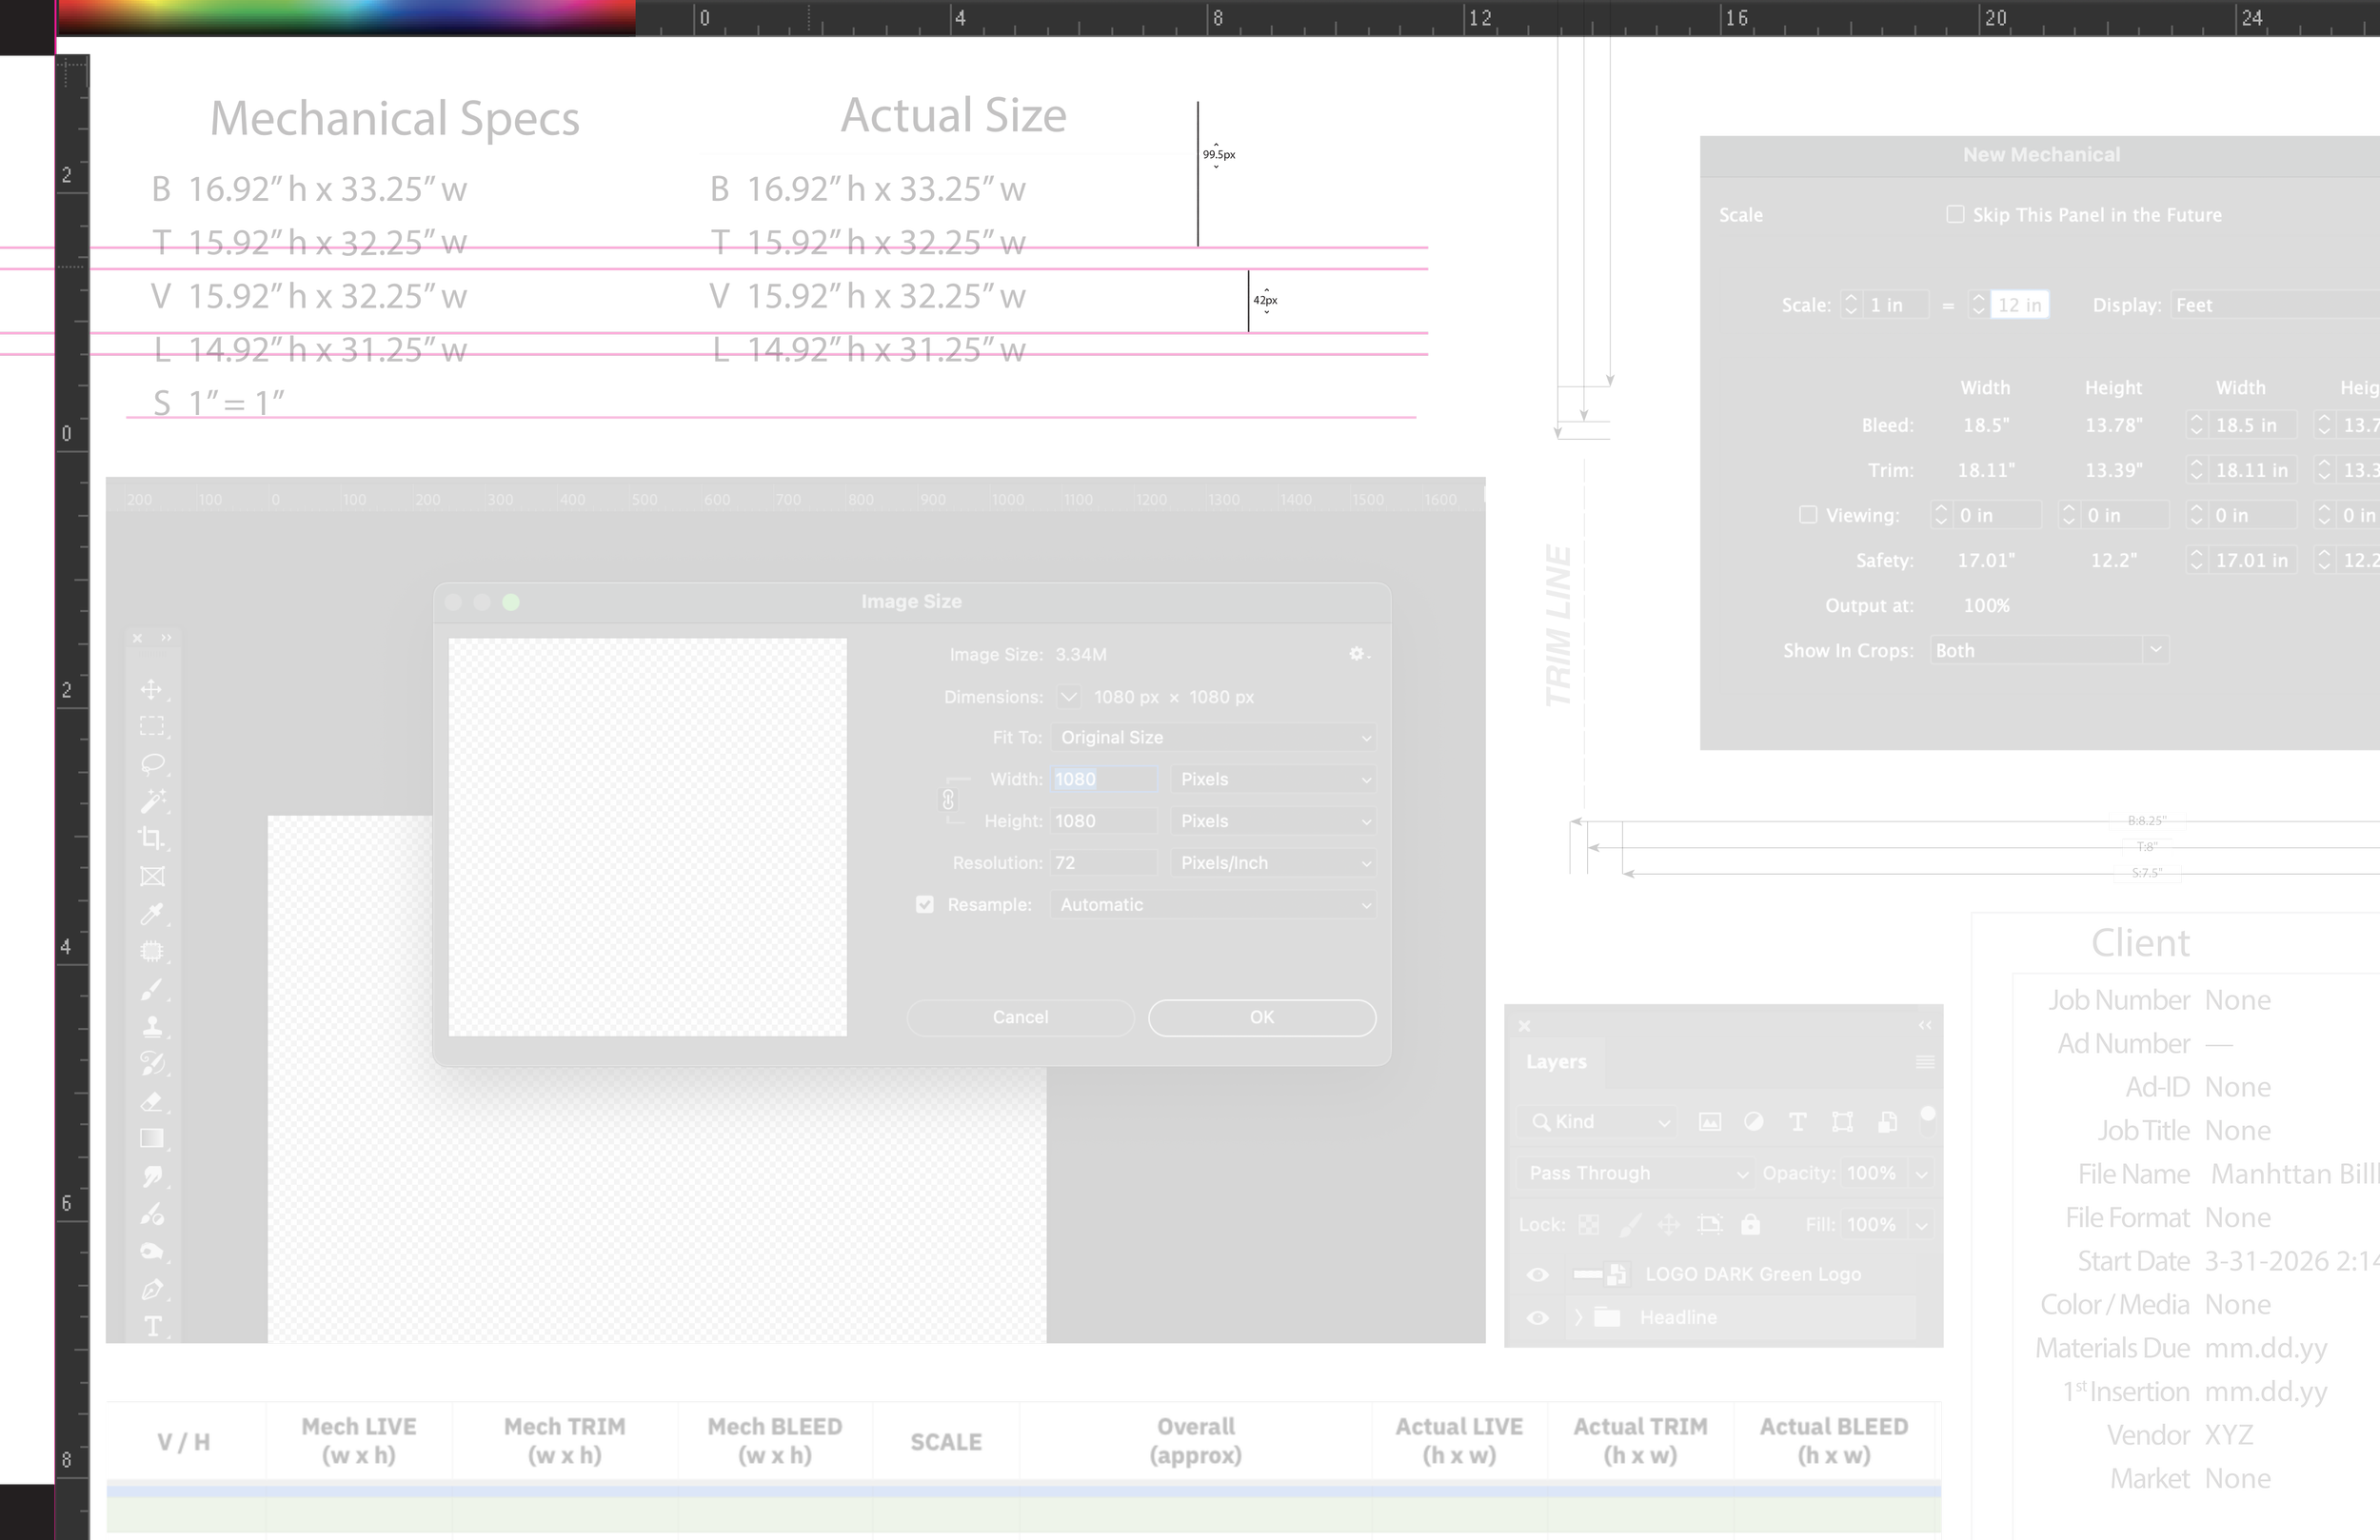This screenshot has height=1540, width=2380.
Task: Select the Crop tool
Action: (x=152, y=838)
